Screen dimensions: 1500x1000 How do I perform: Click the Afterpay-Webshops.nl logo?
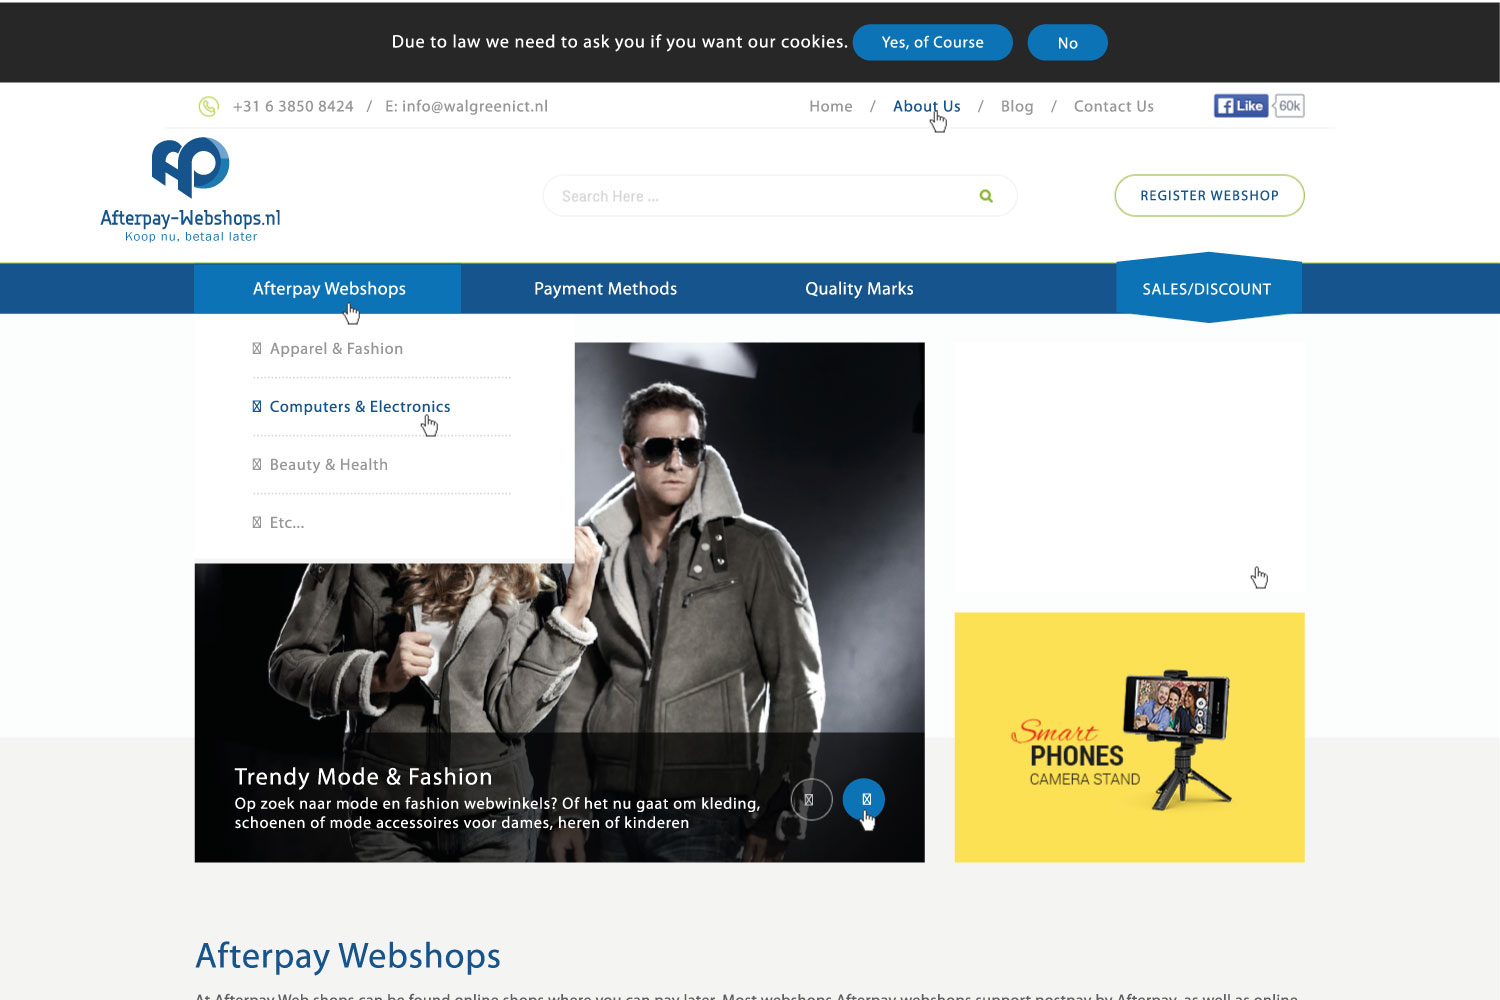pos(191,190)
